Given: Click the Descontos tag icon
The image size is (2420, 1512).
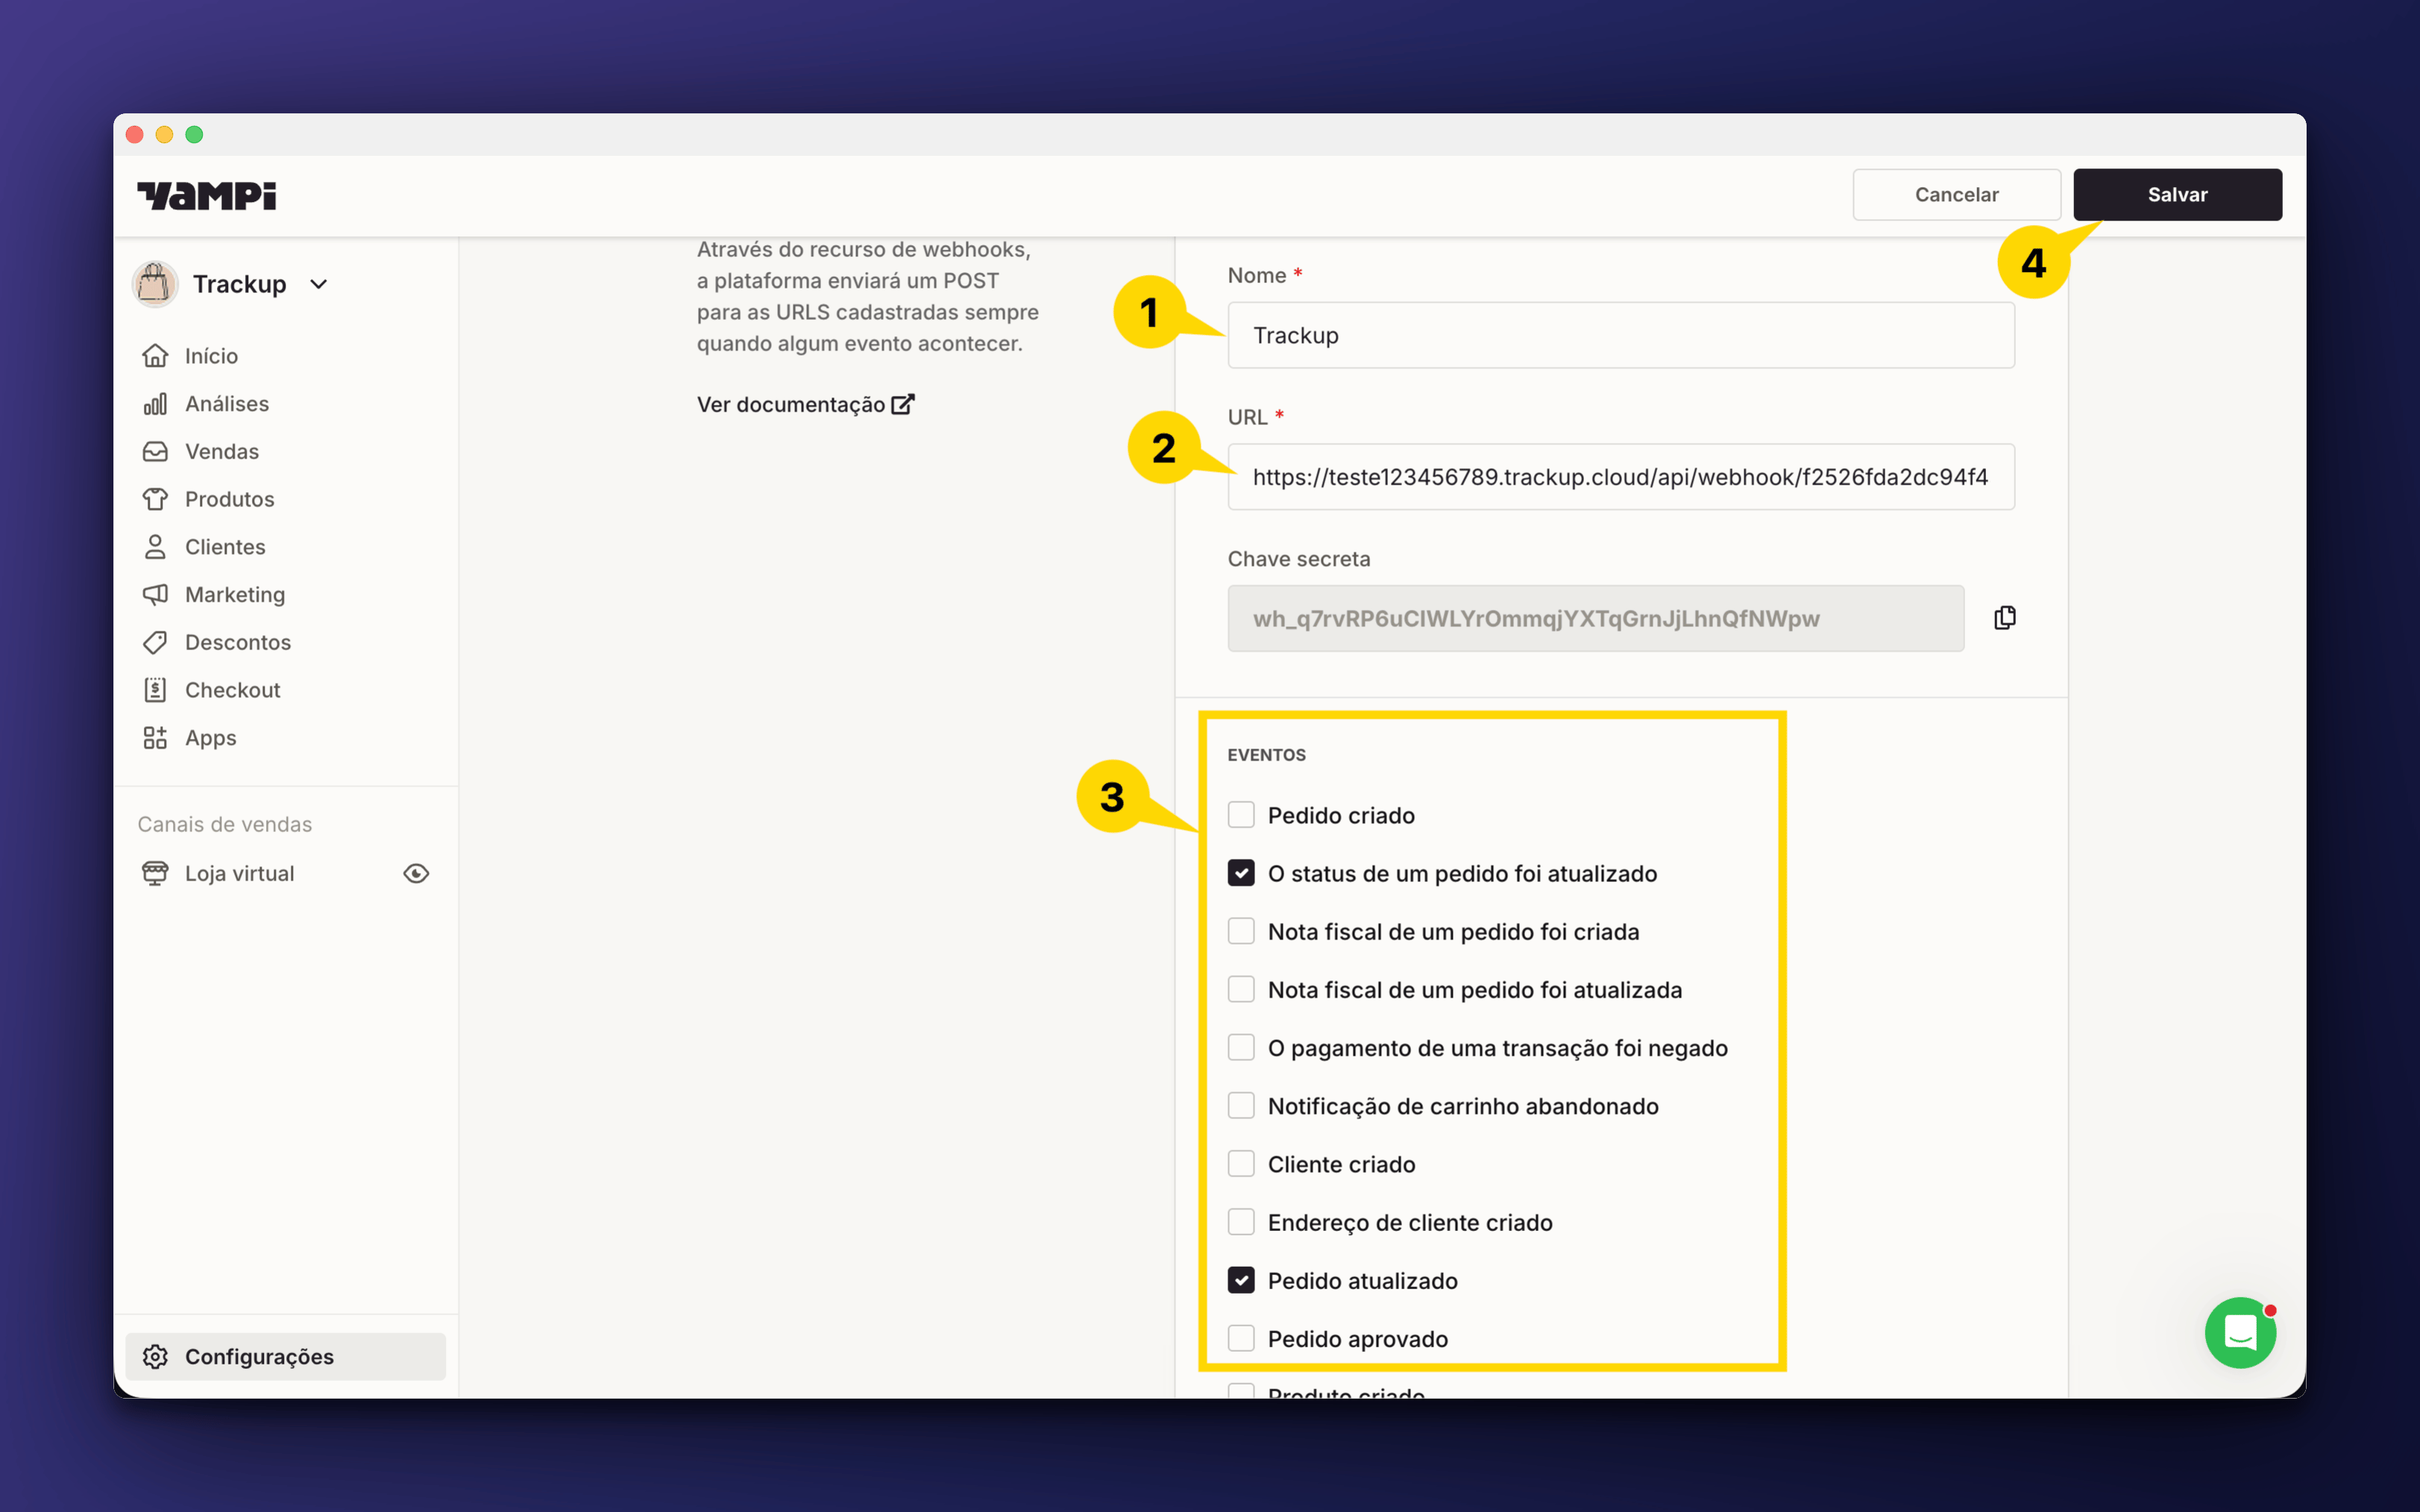Looking at the screenshot, I should tap(155, 642).
